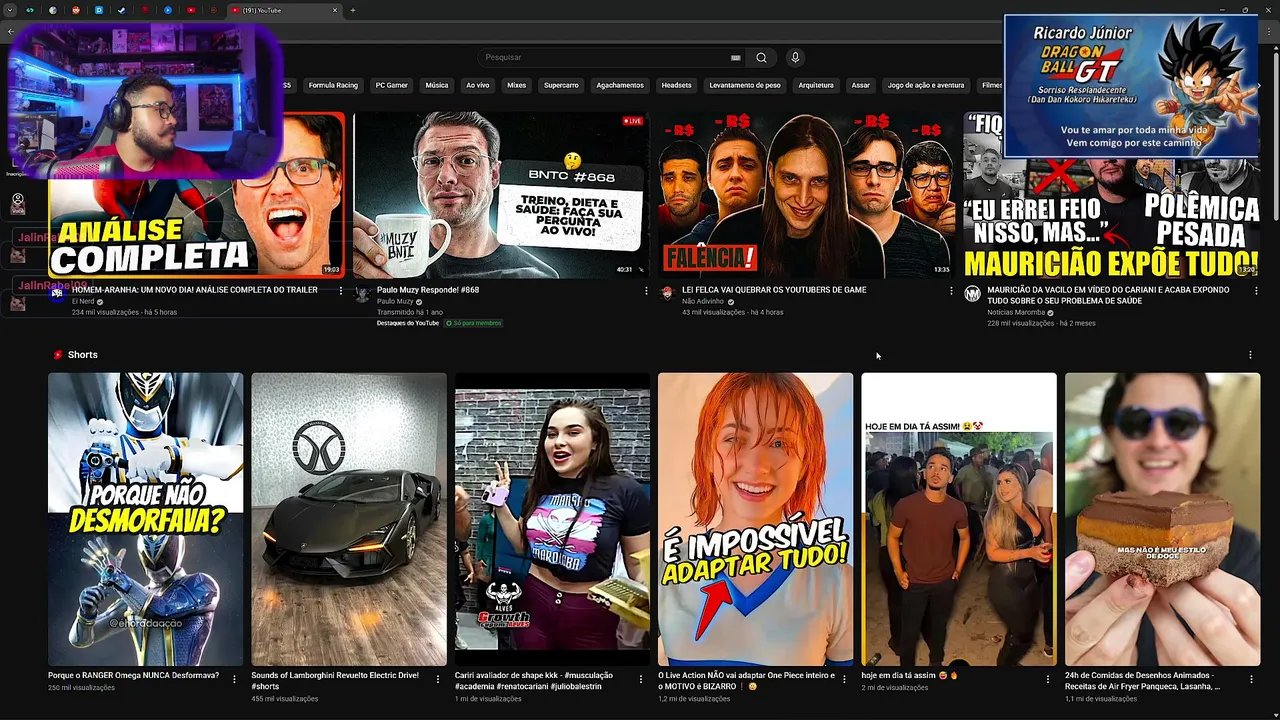The height and width of the screenshot is (720, 1280).
Task: Open options menu for Mauricião video
Action: [x=1256, y=290]
